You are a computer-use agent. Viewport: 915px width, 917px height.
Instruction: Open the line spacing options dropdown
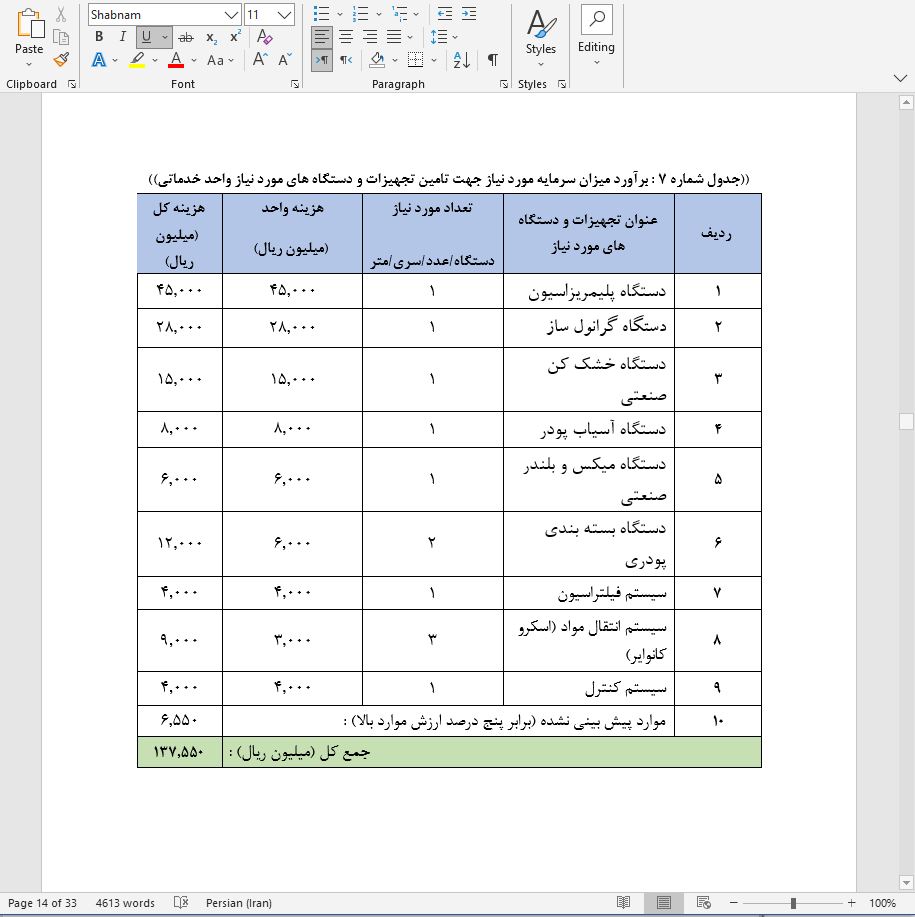click(x=454, y=36)
